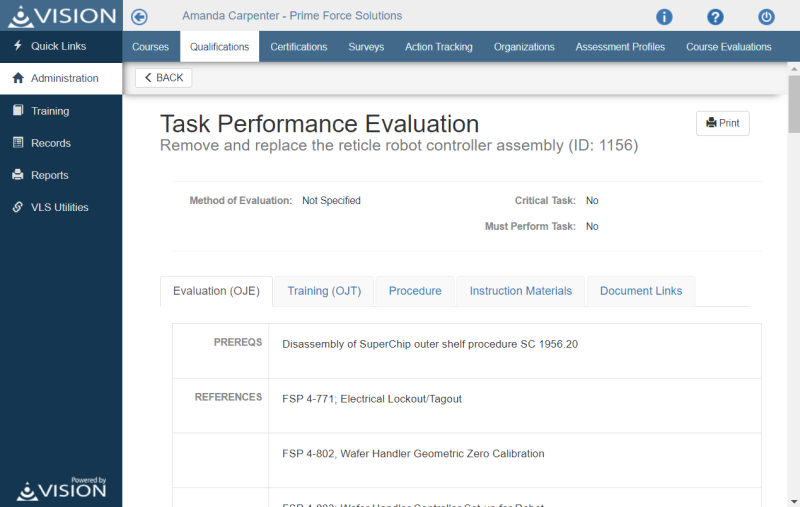
Task: Open VLS Utilities in the sidebar
Action: pyautogui.click(x=59, y=207)
